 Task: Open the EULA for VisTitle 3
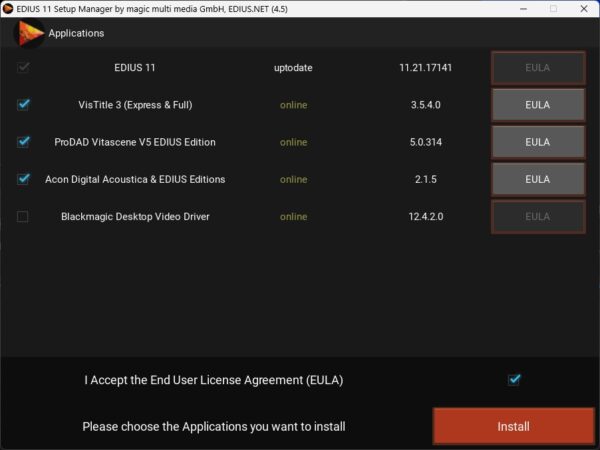click(x=537, y=105)
